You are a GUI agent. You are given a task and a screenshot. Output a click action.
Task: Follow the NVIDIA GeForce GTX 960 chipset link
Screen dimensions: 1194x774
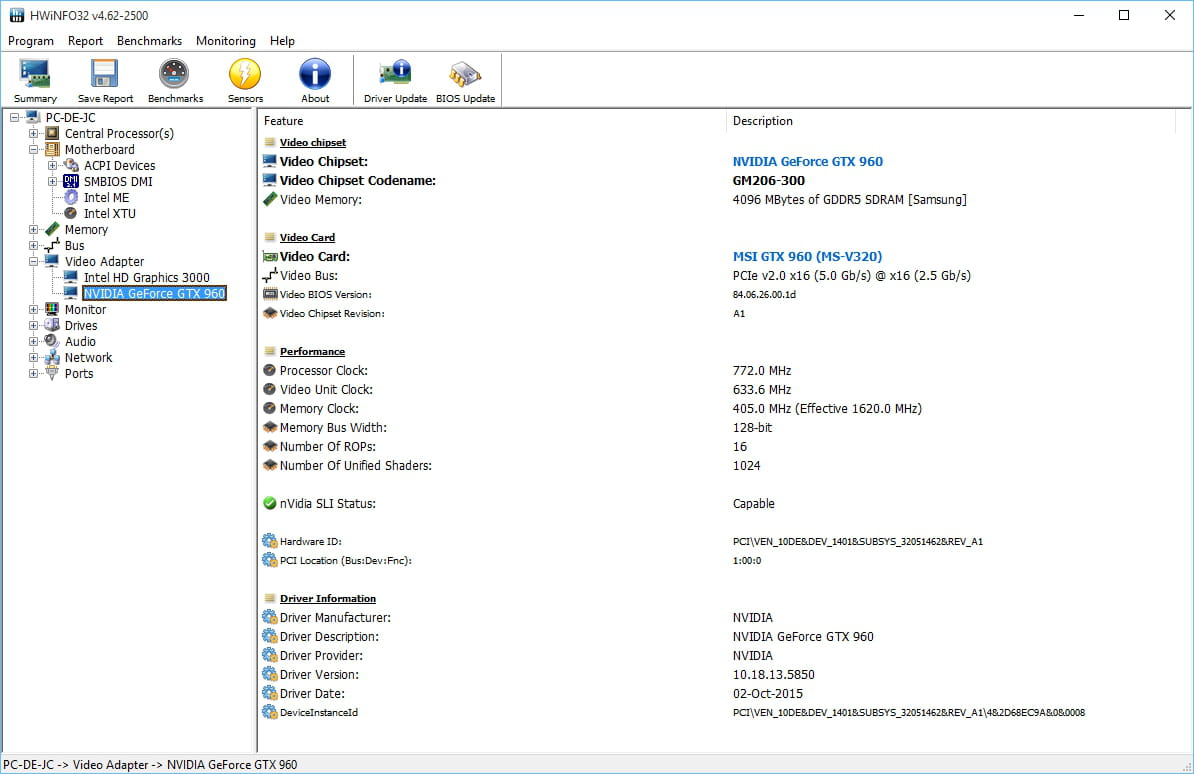[x=807, y=162]
